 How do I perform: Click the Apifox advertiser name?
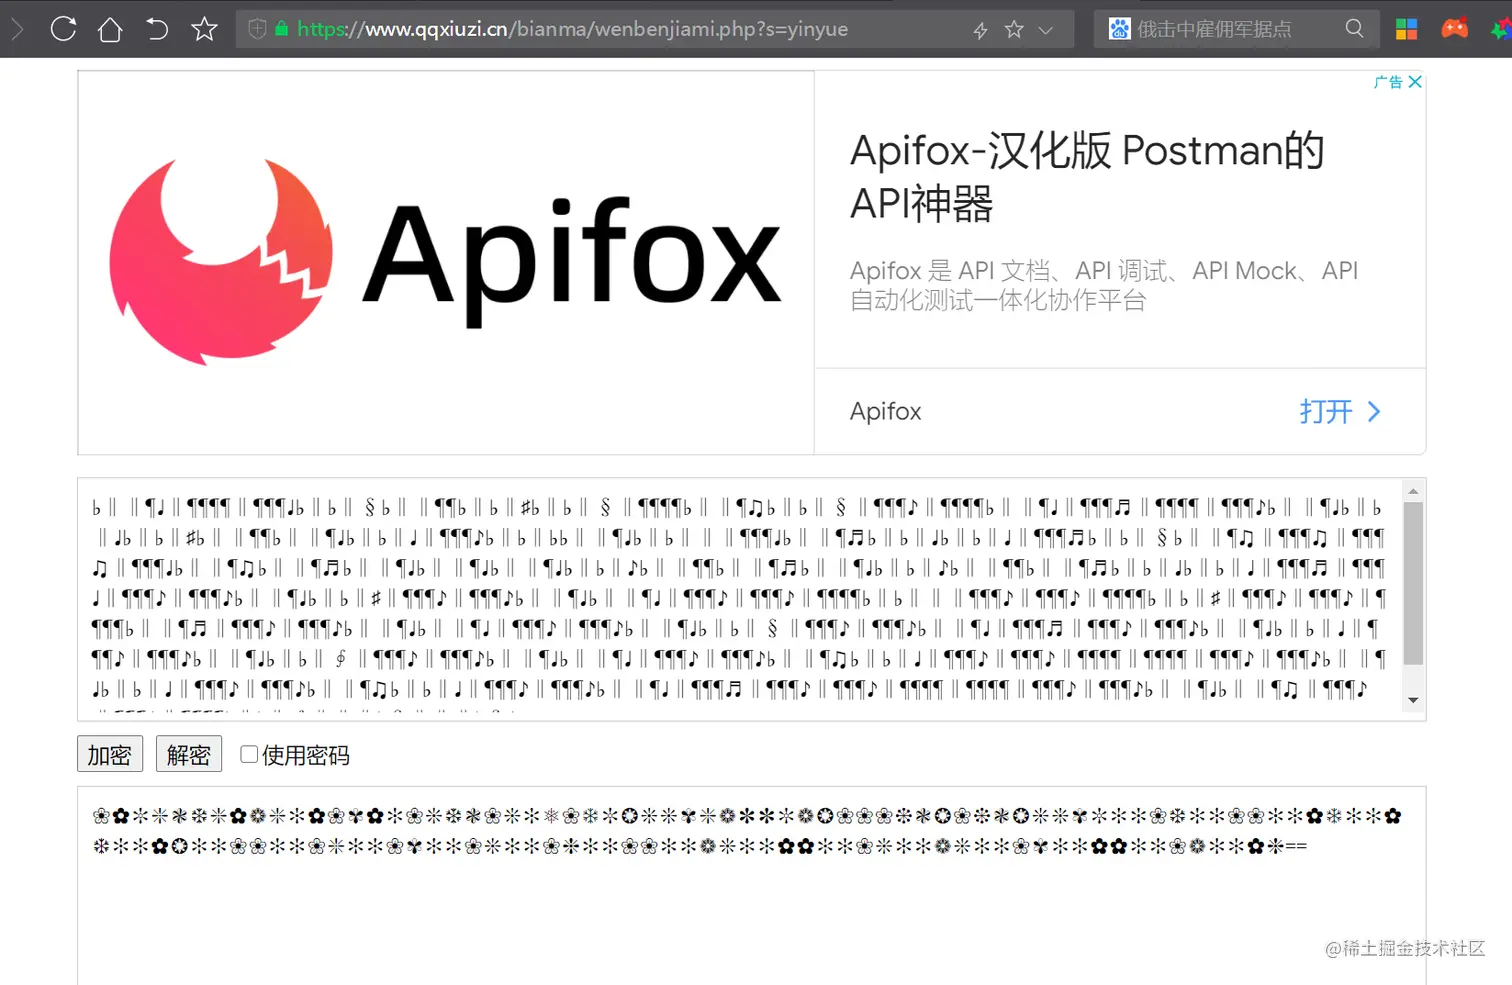[885, 411]
